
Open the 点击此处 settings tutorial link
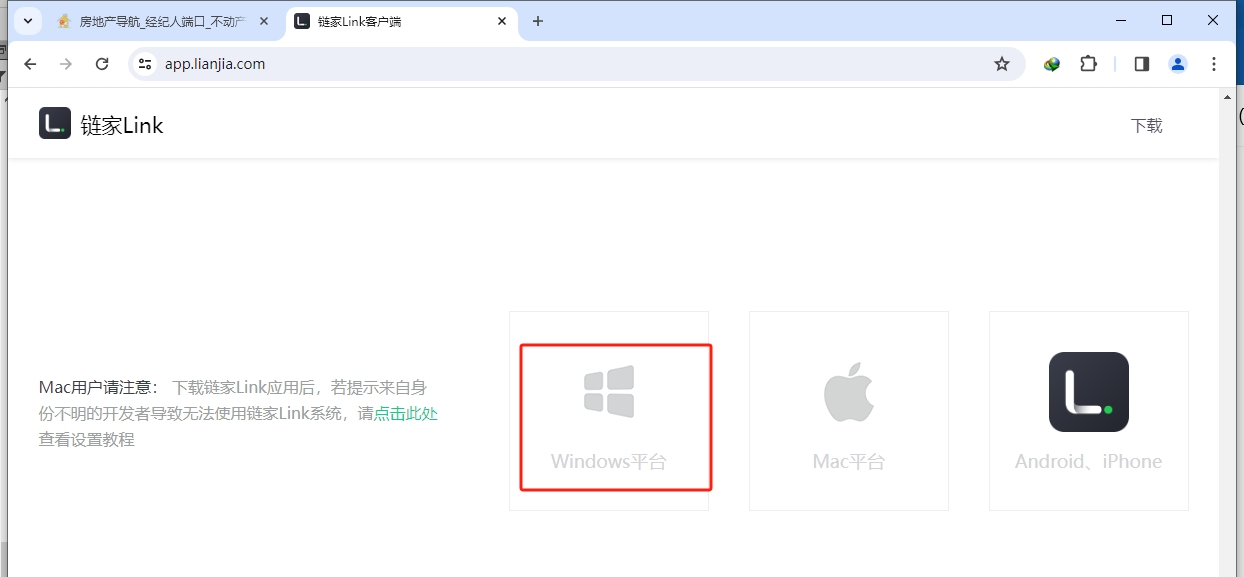pos(406,413)
